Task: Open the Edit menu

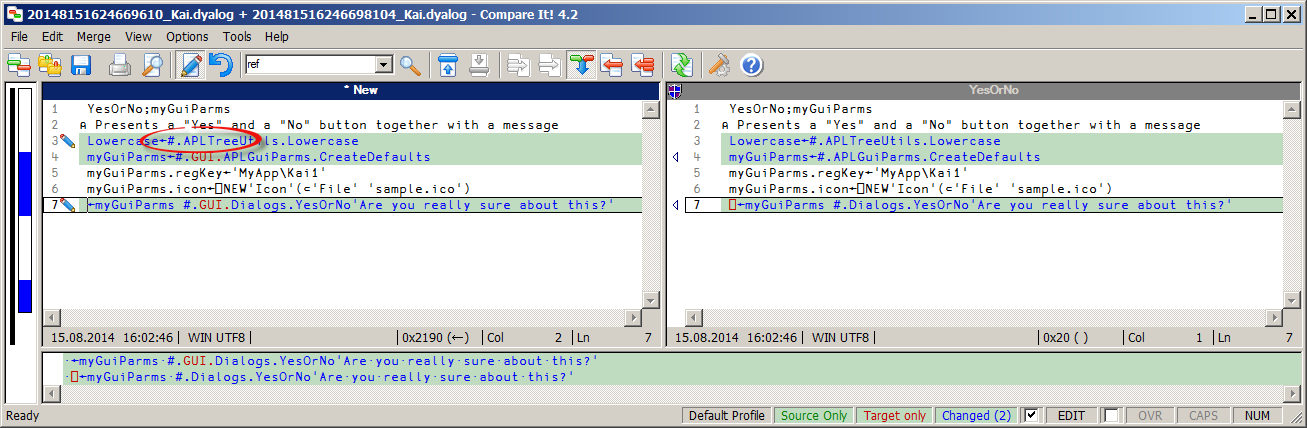Action: pyautogui.click(x=52, y=36)
